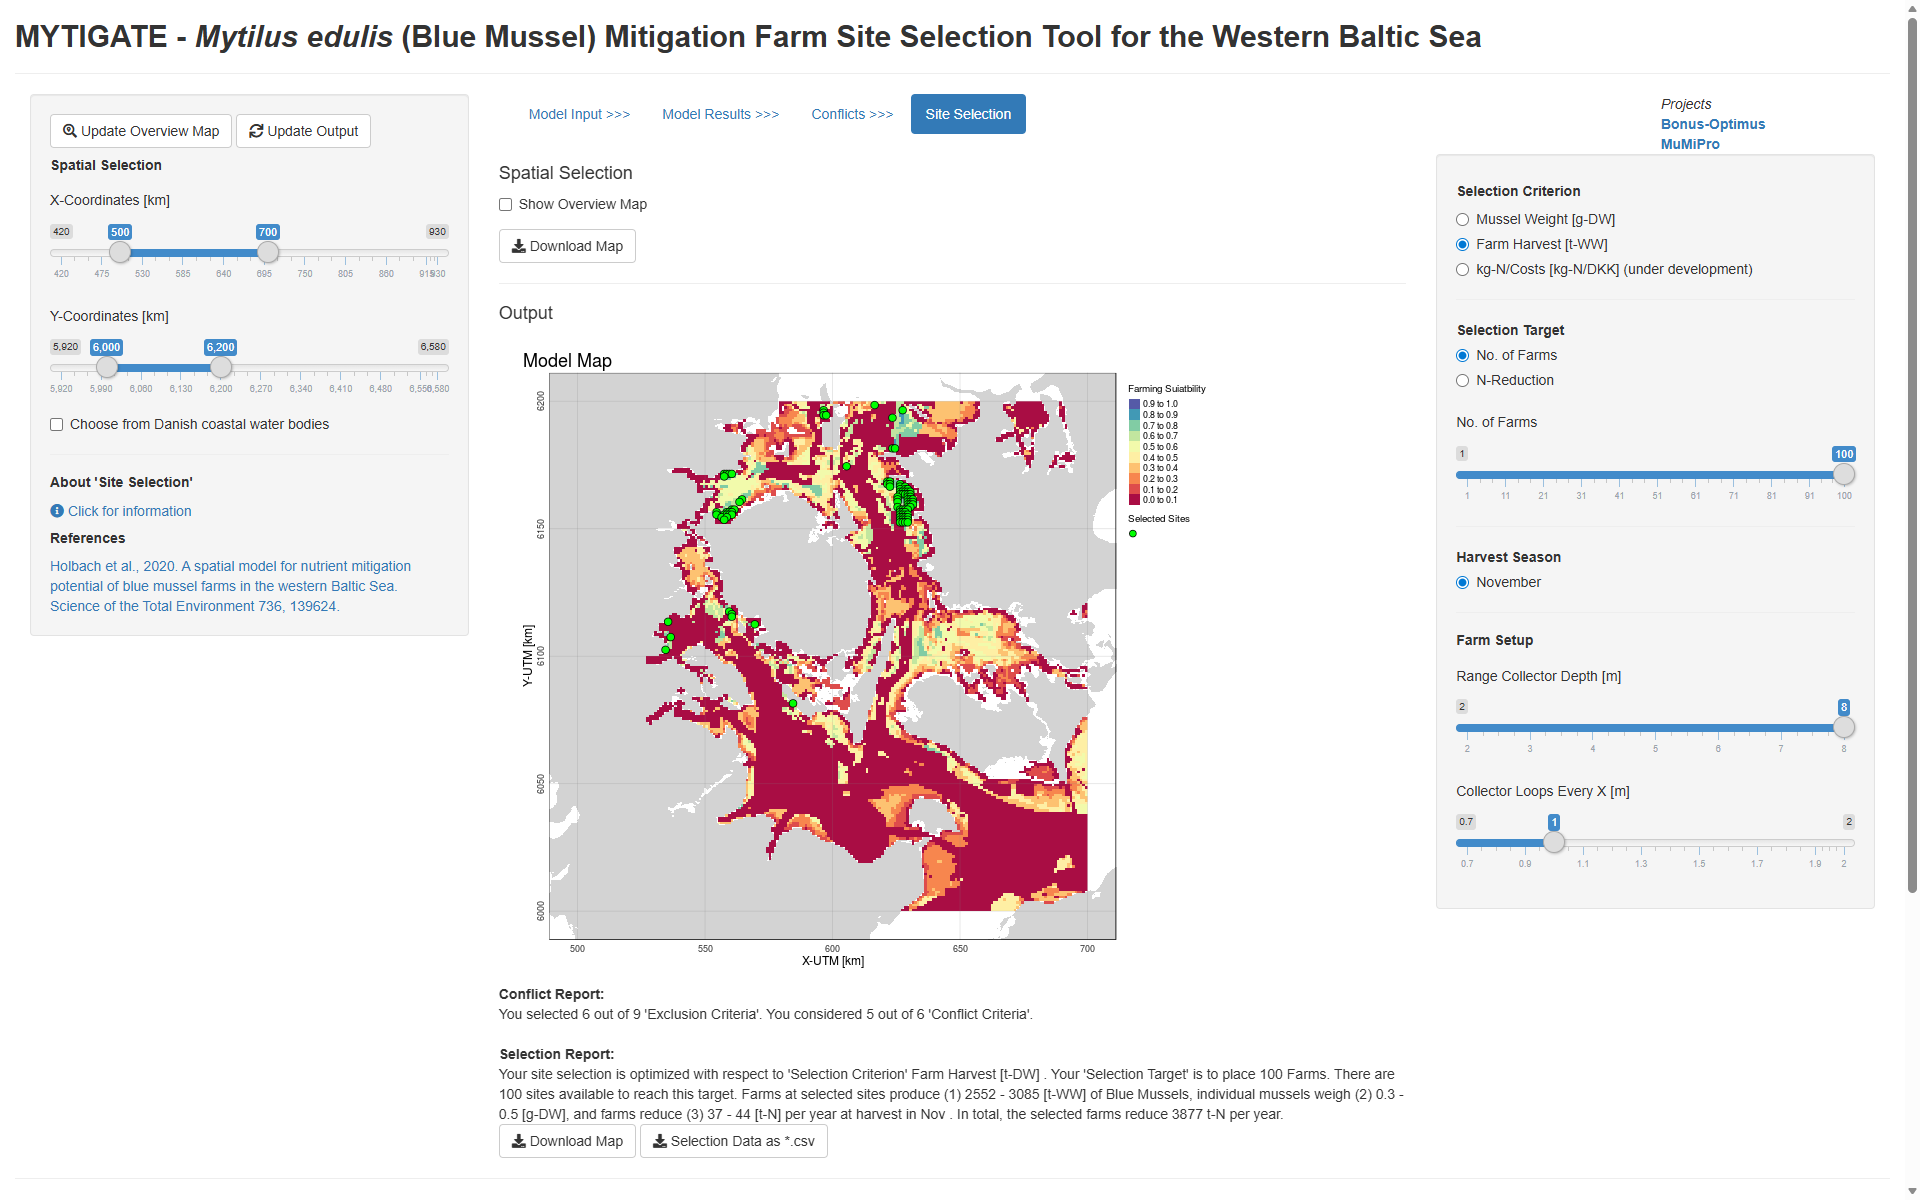Click the Collector Loops Every X slider handle

[1553, 842]
